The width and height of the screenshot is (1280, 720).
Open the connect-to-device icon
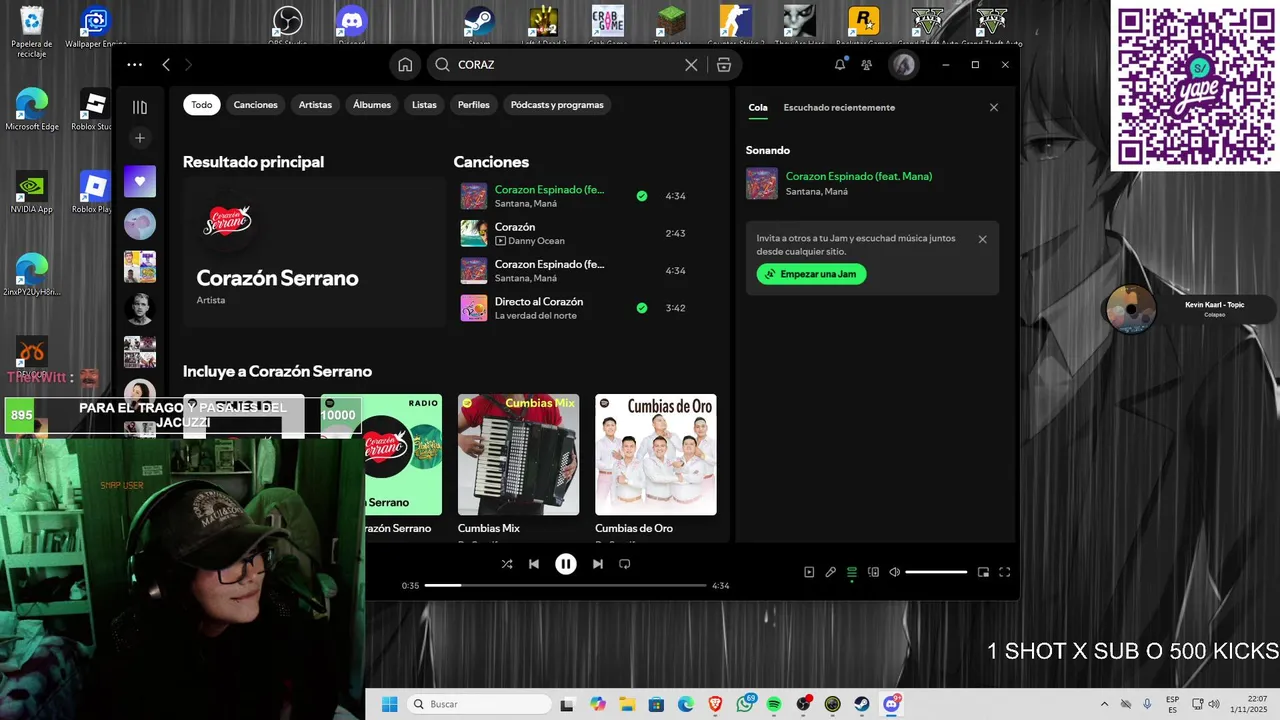pos(873,572)
